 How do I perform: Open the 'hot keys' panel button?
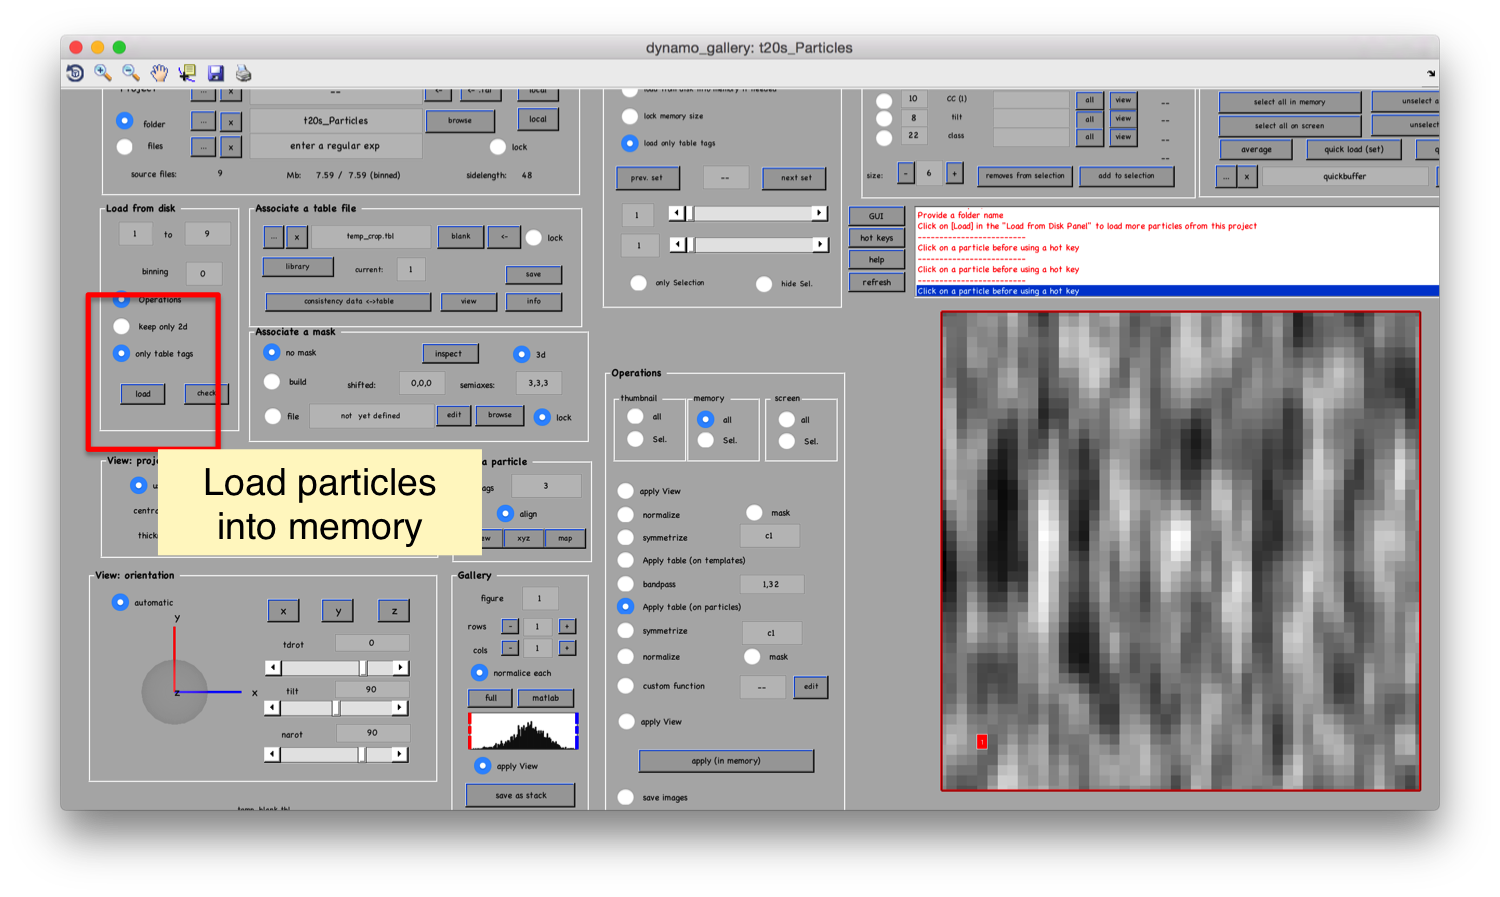pyautogui.click(x=876, y=237)
